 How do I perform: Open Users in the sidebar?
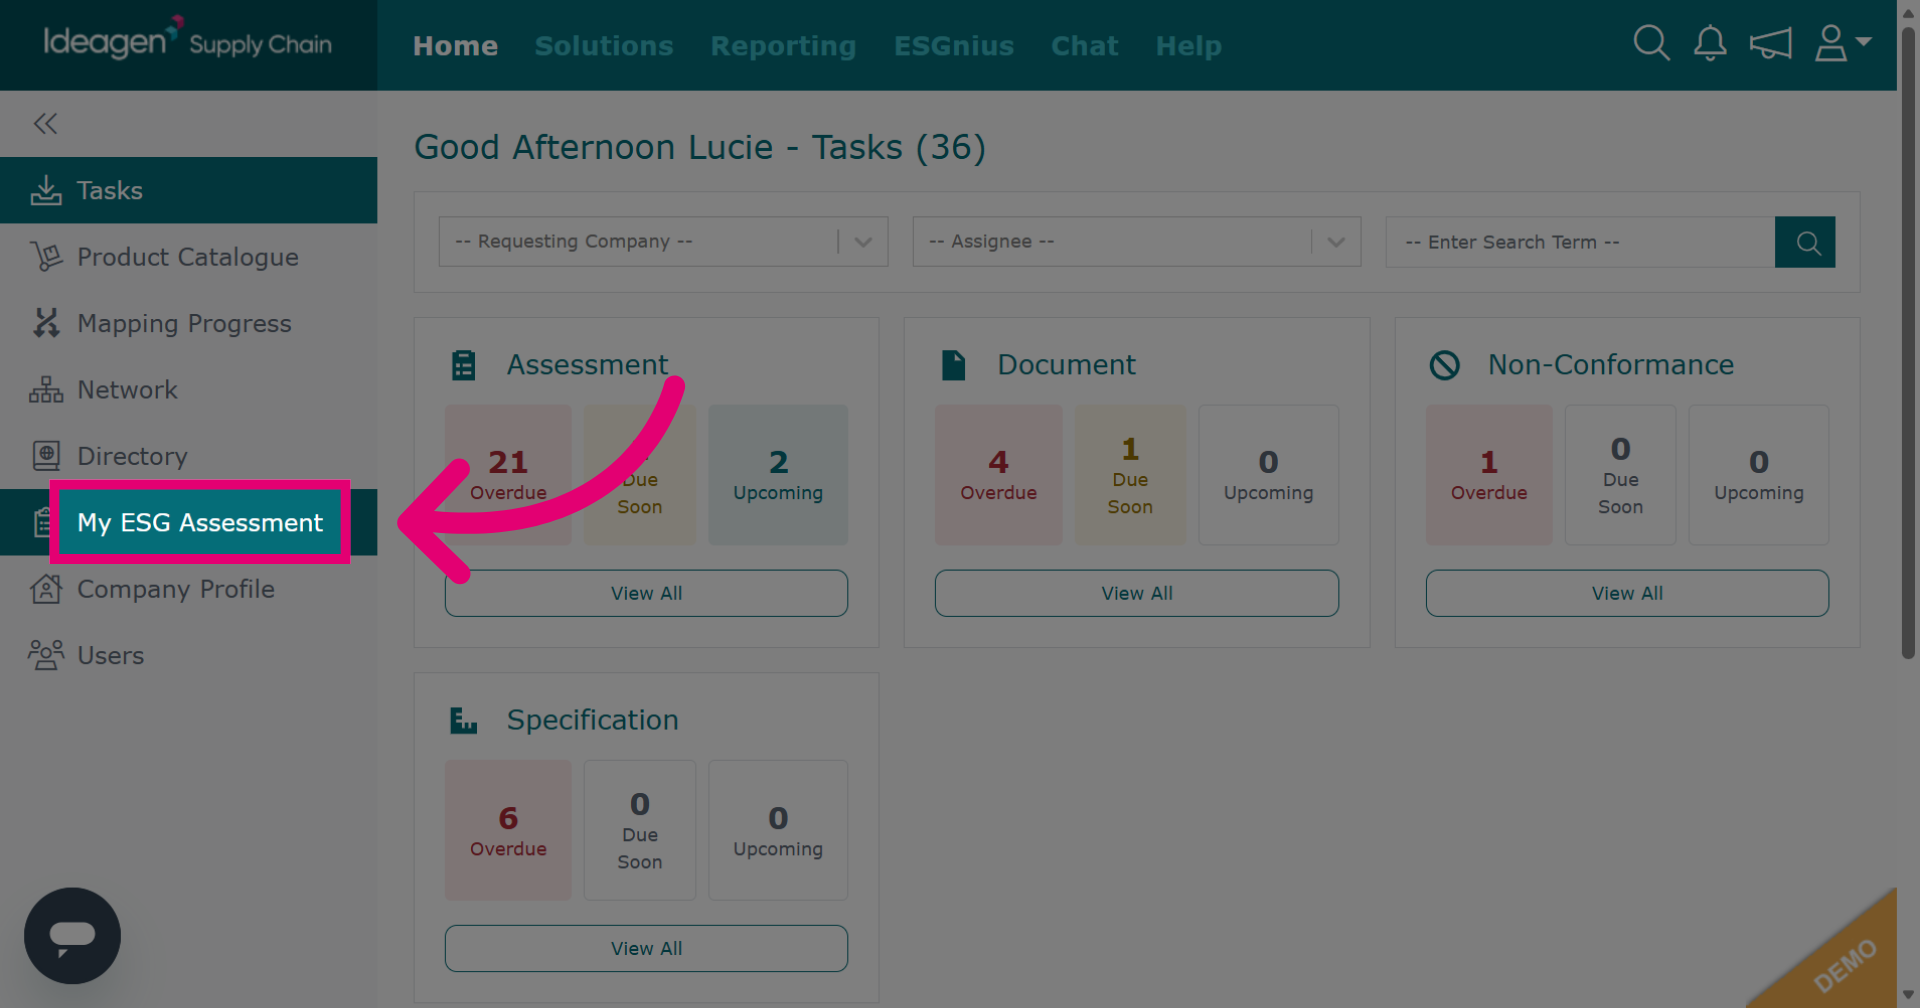click(x=188, y=655)
